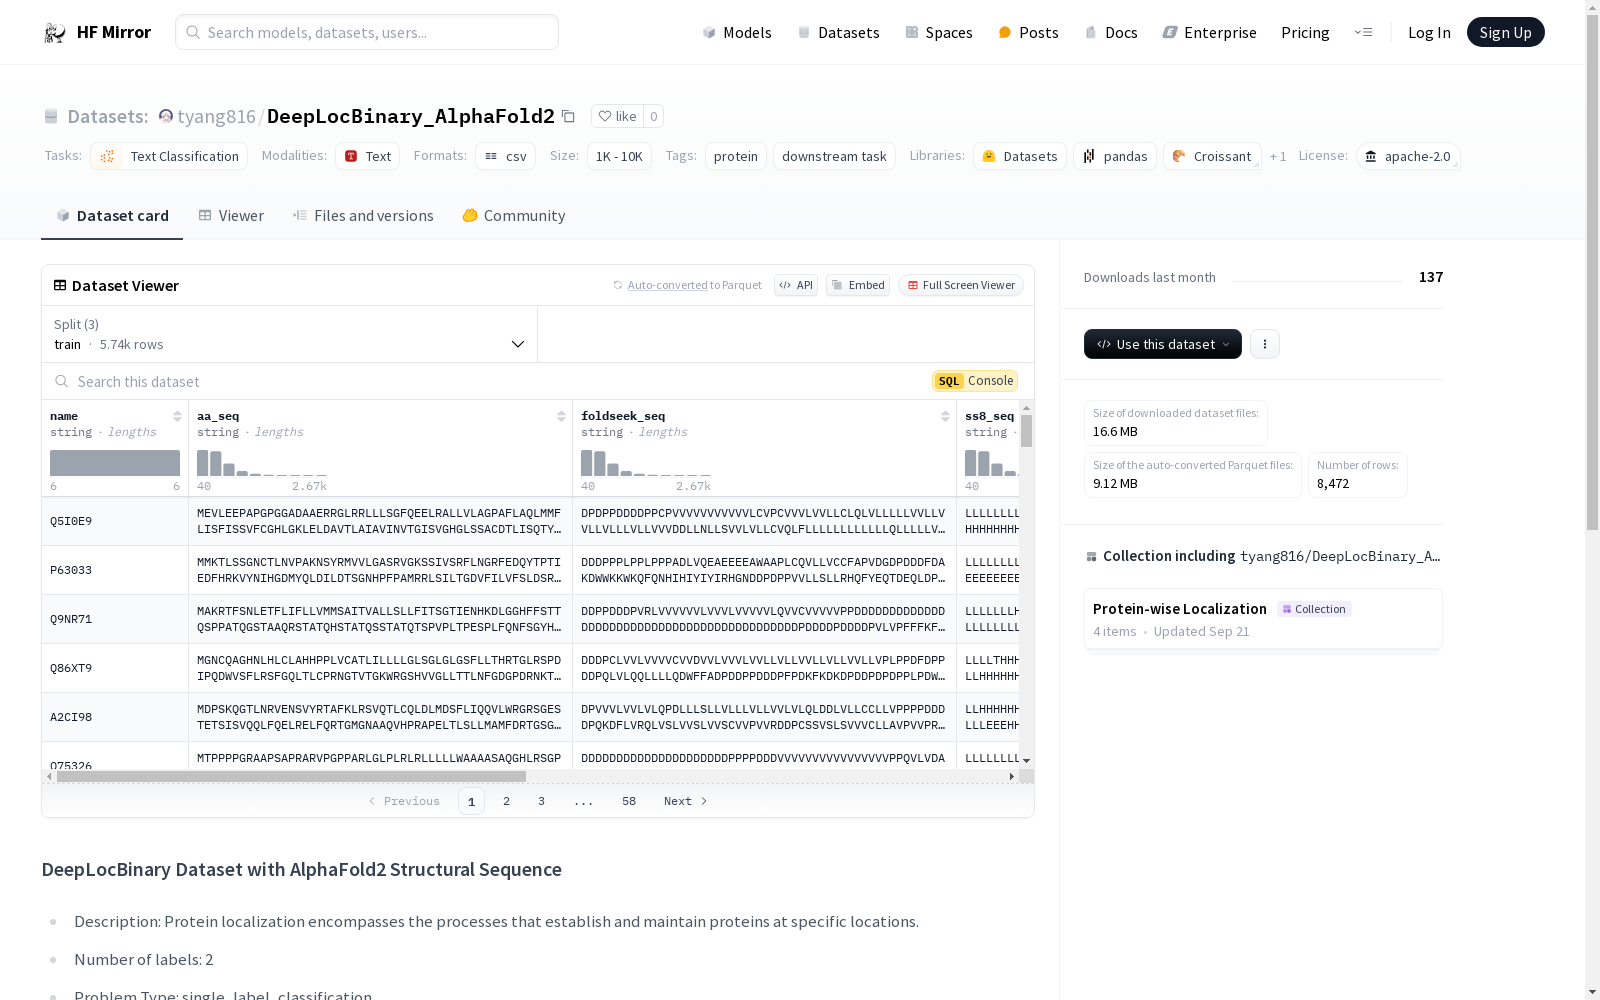Open the SQL Console

[975, 381]
